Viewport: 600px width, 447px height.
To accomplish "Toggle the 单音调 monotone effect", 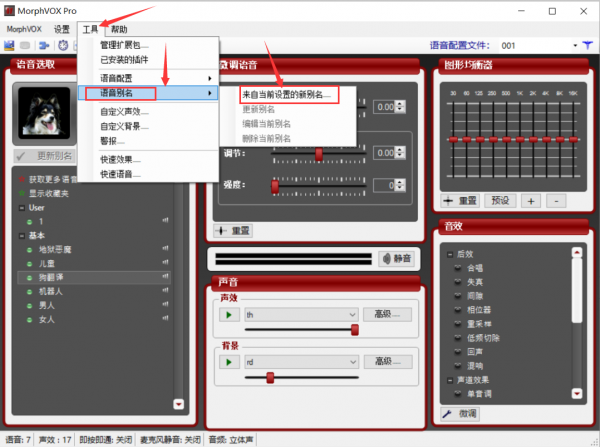I will 458,394.
